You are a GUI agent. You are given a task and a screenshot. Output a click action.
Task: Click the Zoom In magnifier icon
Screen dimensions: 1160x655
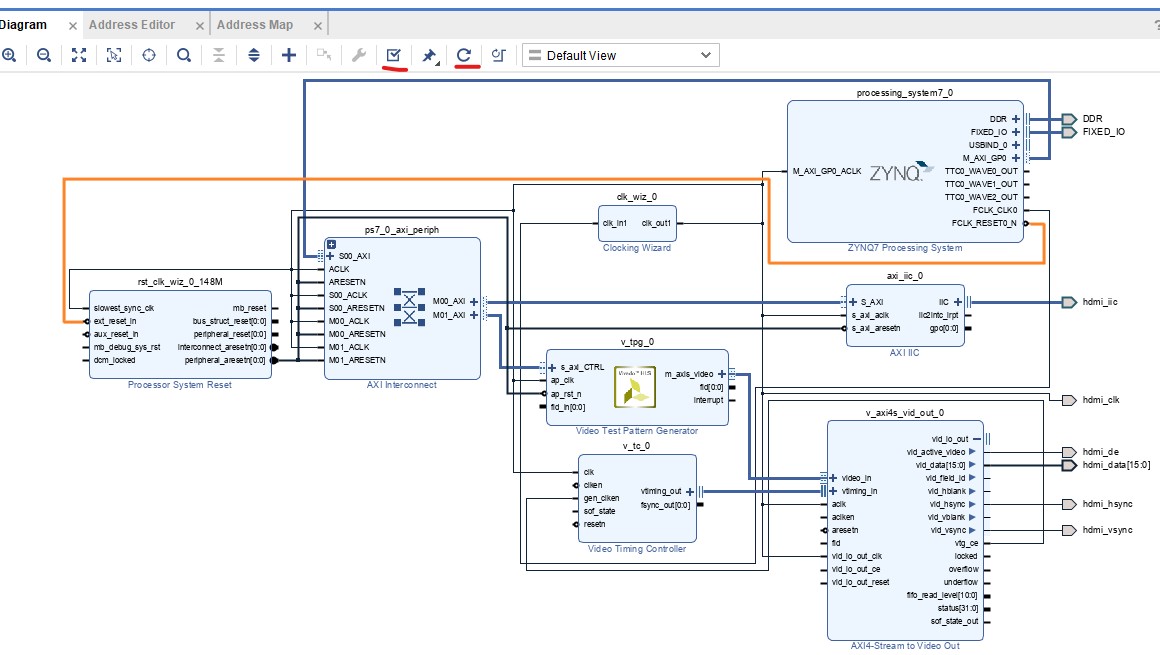tap(9, 56)
